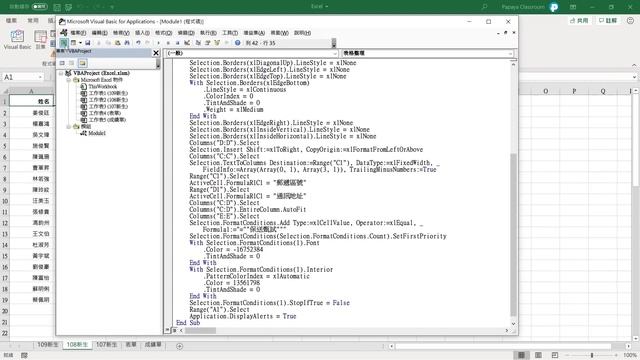This screenshot has width=640, height=360.
Task: Click column header P in Excel
Action: pyautogui.click(x=574, y=91)
